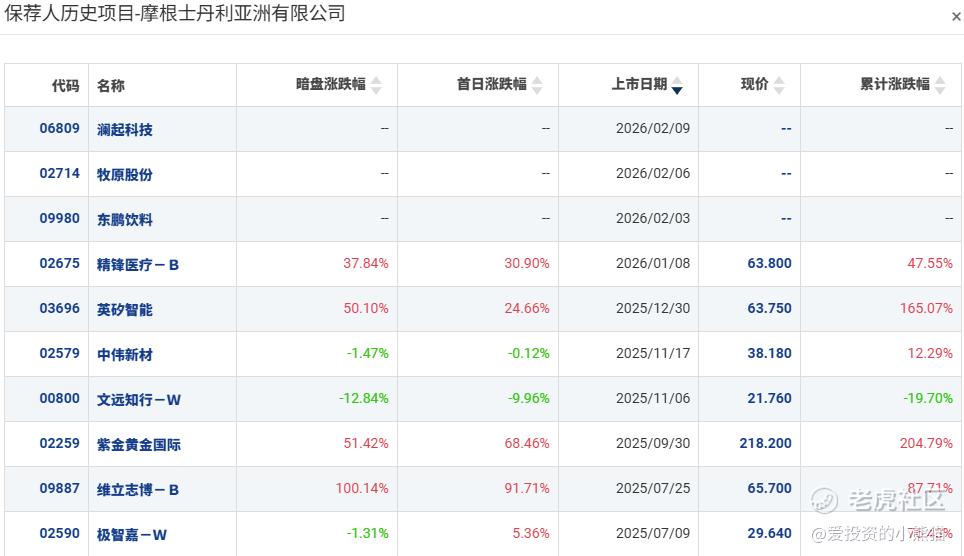This screenshot has height=556, width=964.
Task: Open stock 紫金黄金国际
Action: click(139, 444)
